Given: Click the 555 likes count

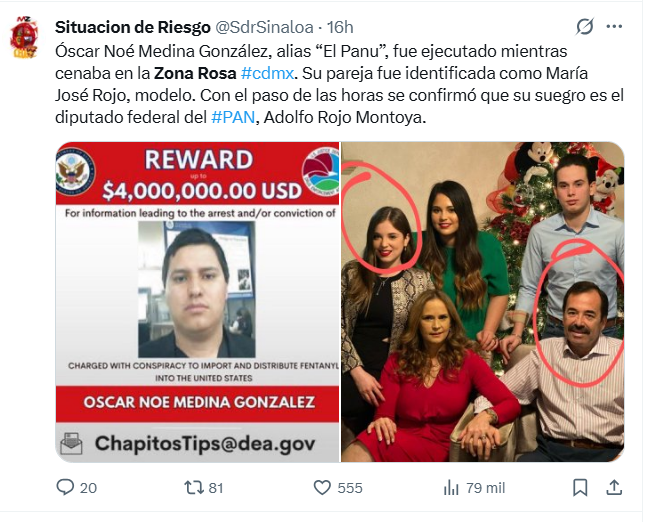Looking at the screenshot, I should [x=350, y=488].
